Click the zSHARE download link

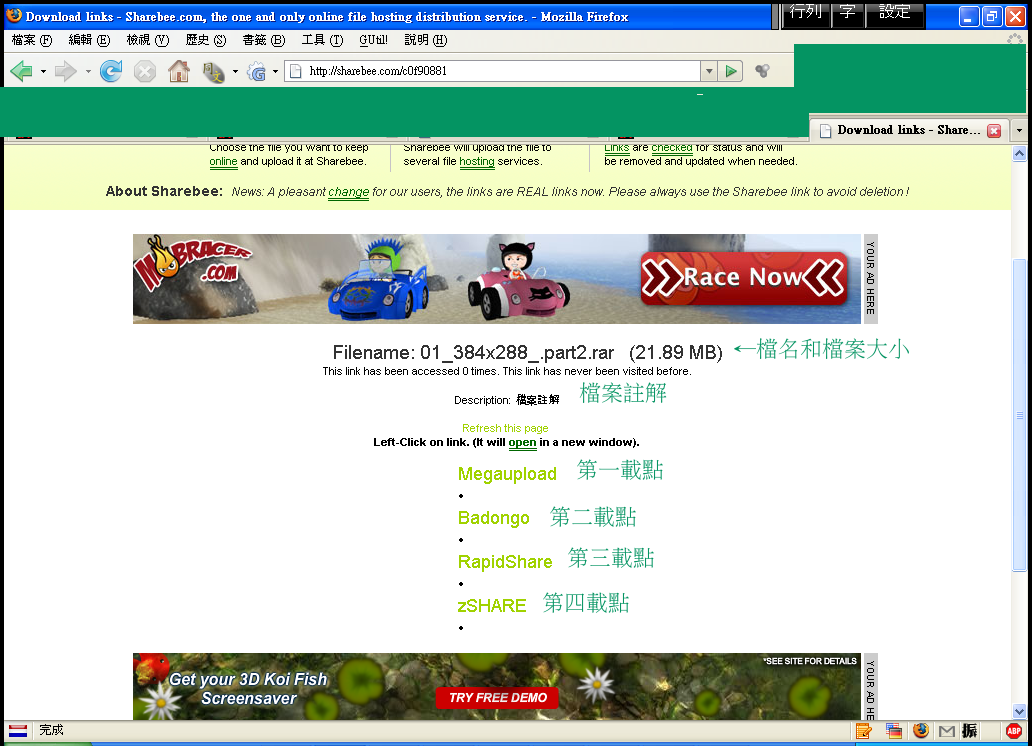pyautogui.click(x=492, y=606)
